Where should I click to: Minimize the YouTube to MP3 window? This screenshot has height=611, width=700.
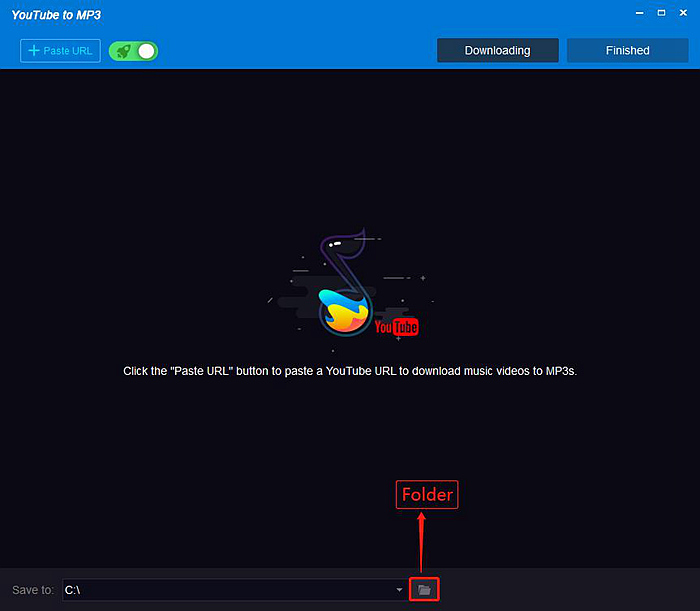click(639, 13)
